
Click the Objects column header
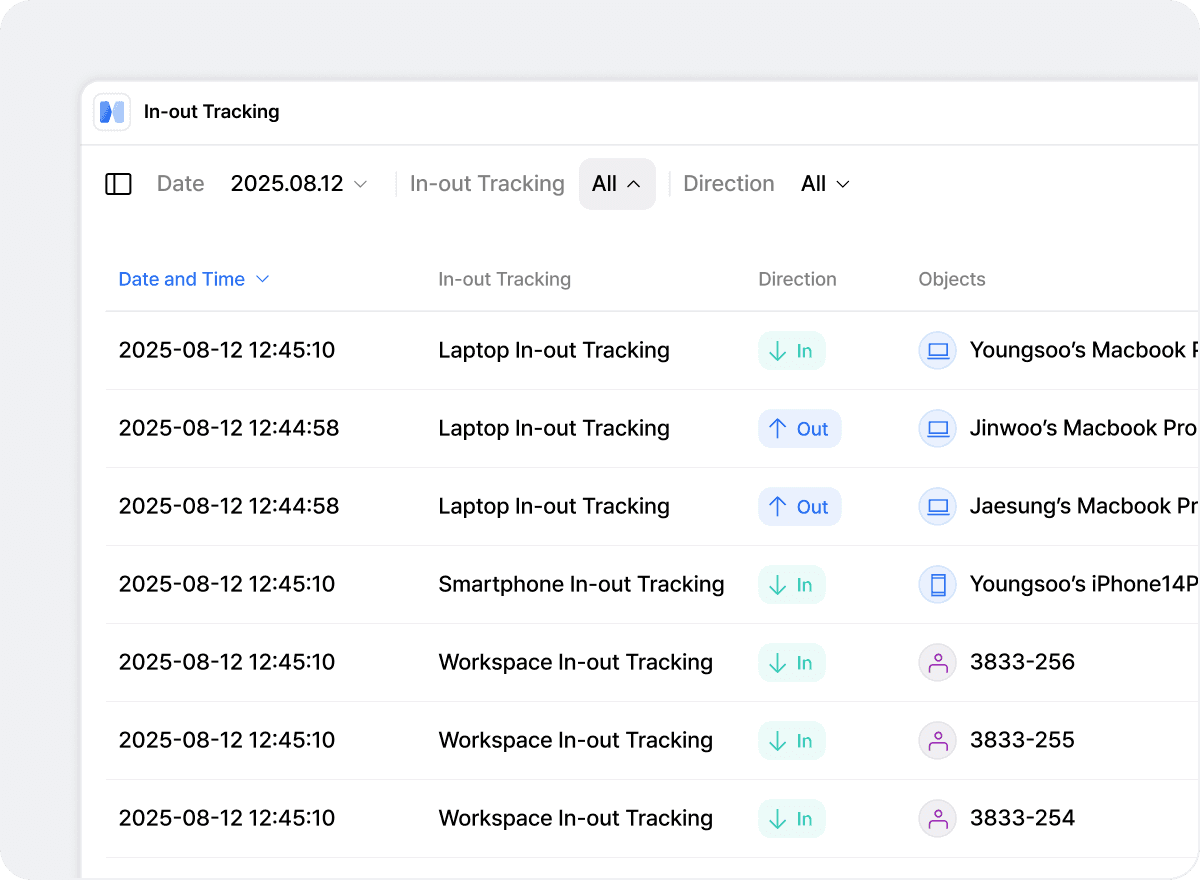[x=951, y=279]
